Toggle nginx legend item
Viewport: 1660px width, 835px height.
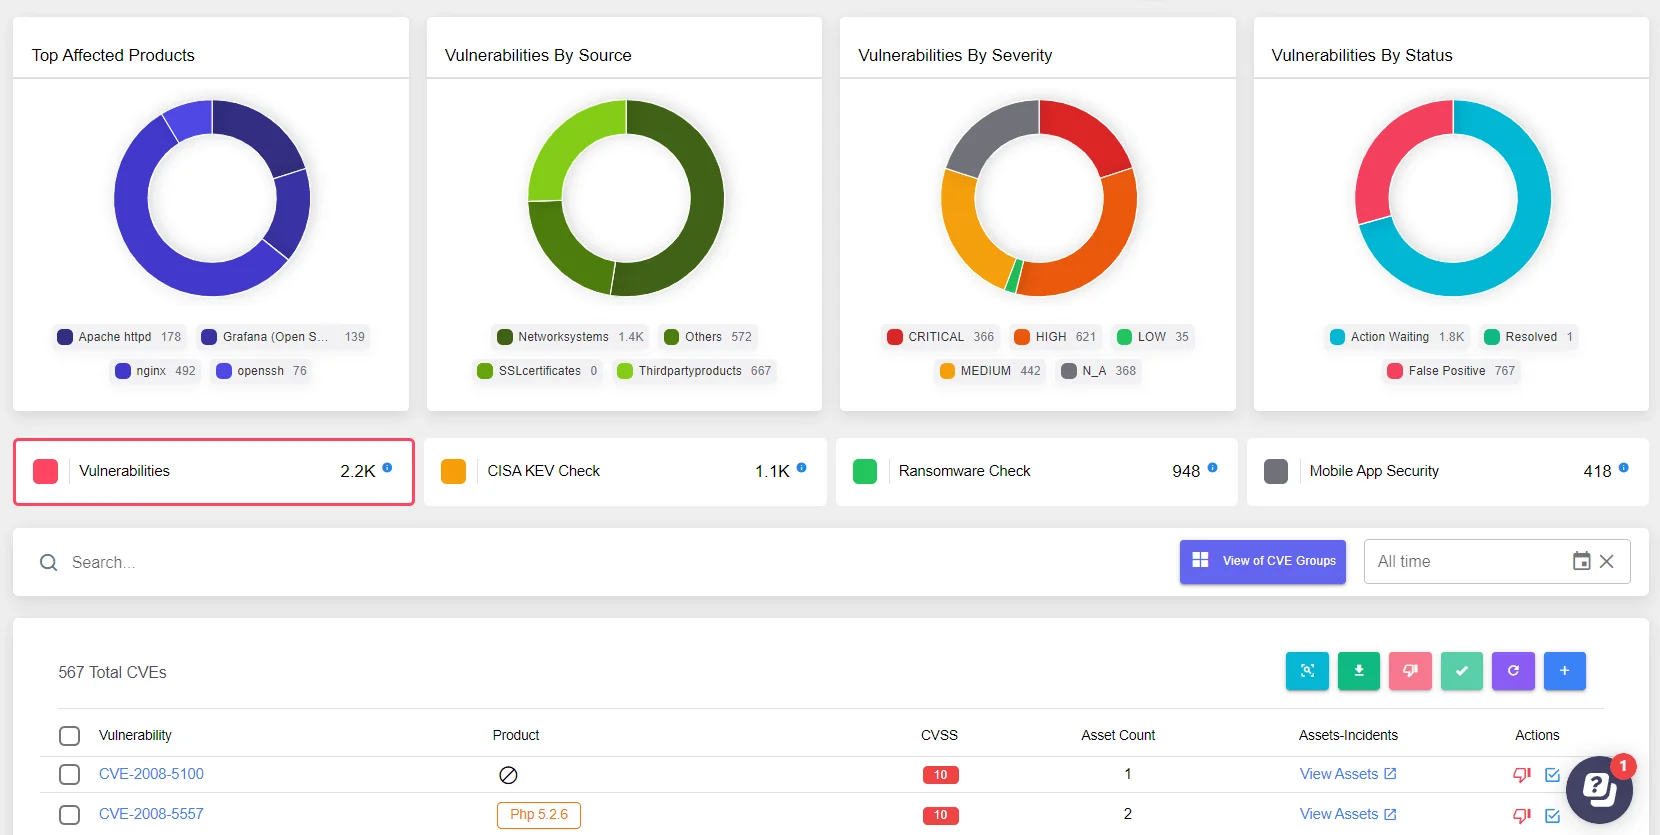(x=155, y=371)
